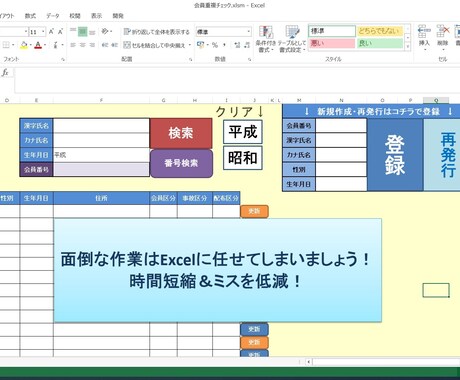
Task: Expand the borders dropdown arrow
Action: click(13, 45)
